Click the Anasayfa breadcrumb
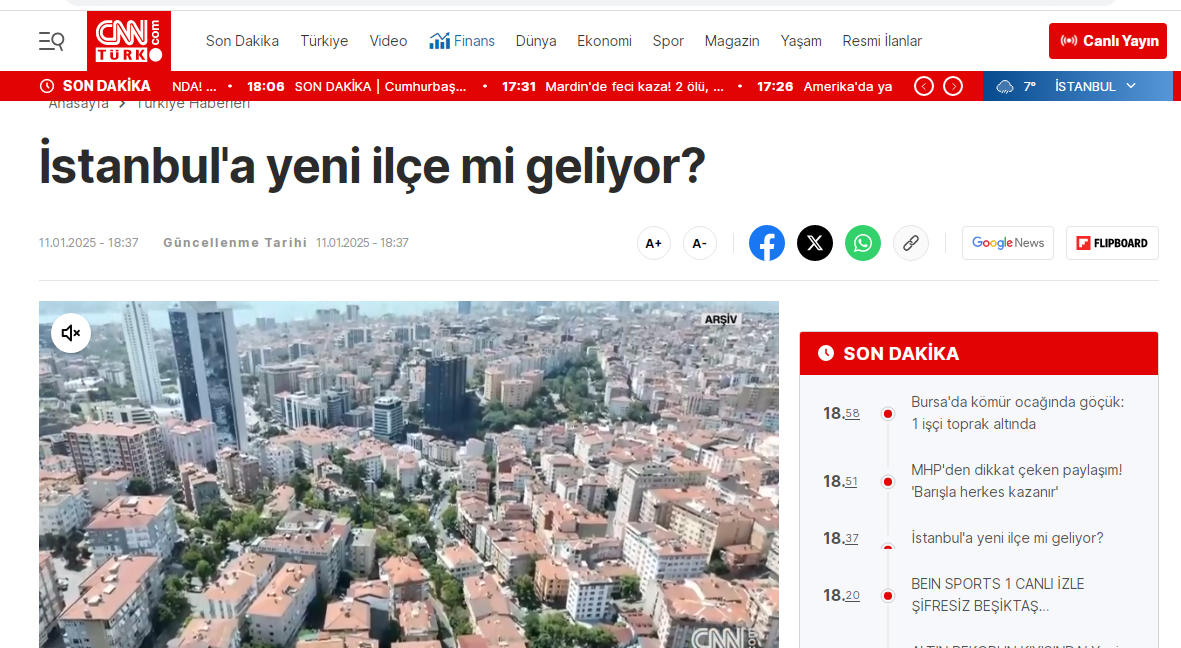The height and width of the screenshot is (648, 1181). click(x=78, y=104)
